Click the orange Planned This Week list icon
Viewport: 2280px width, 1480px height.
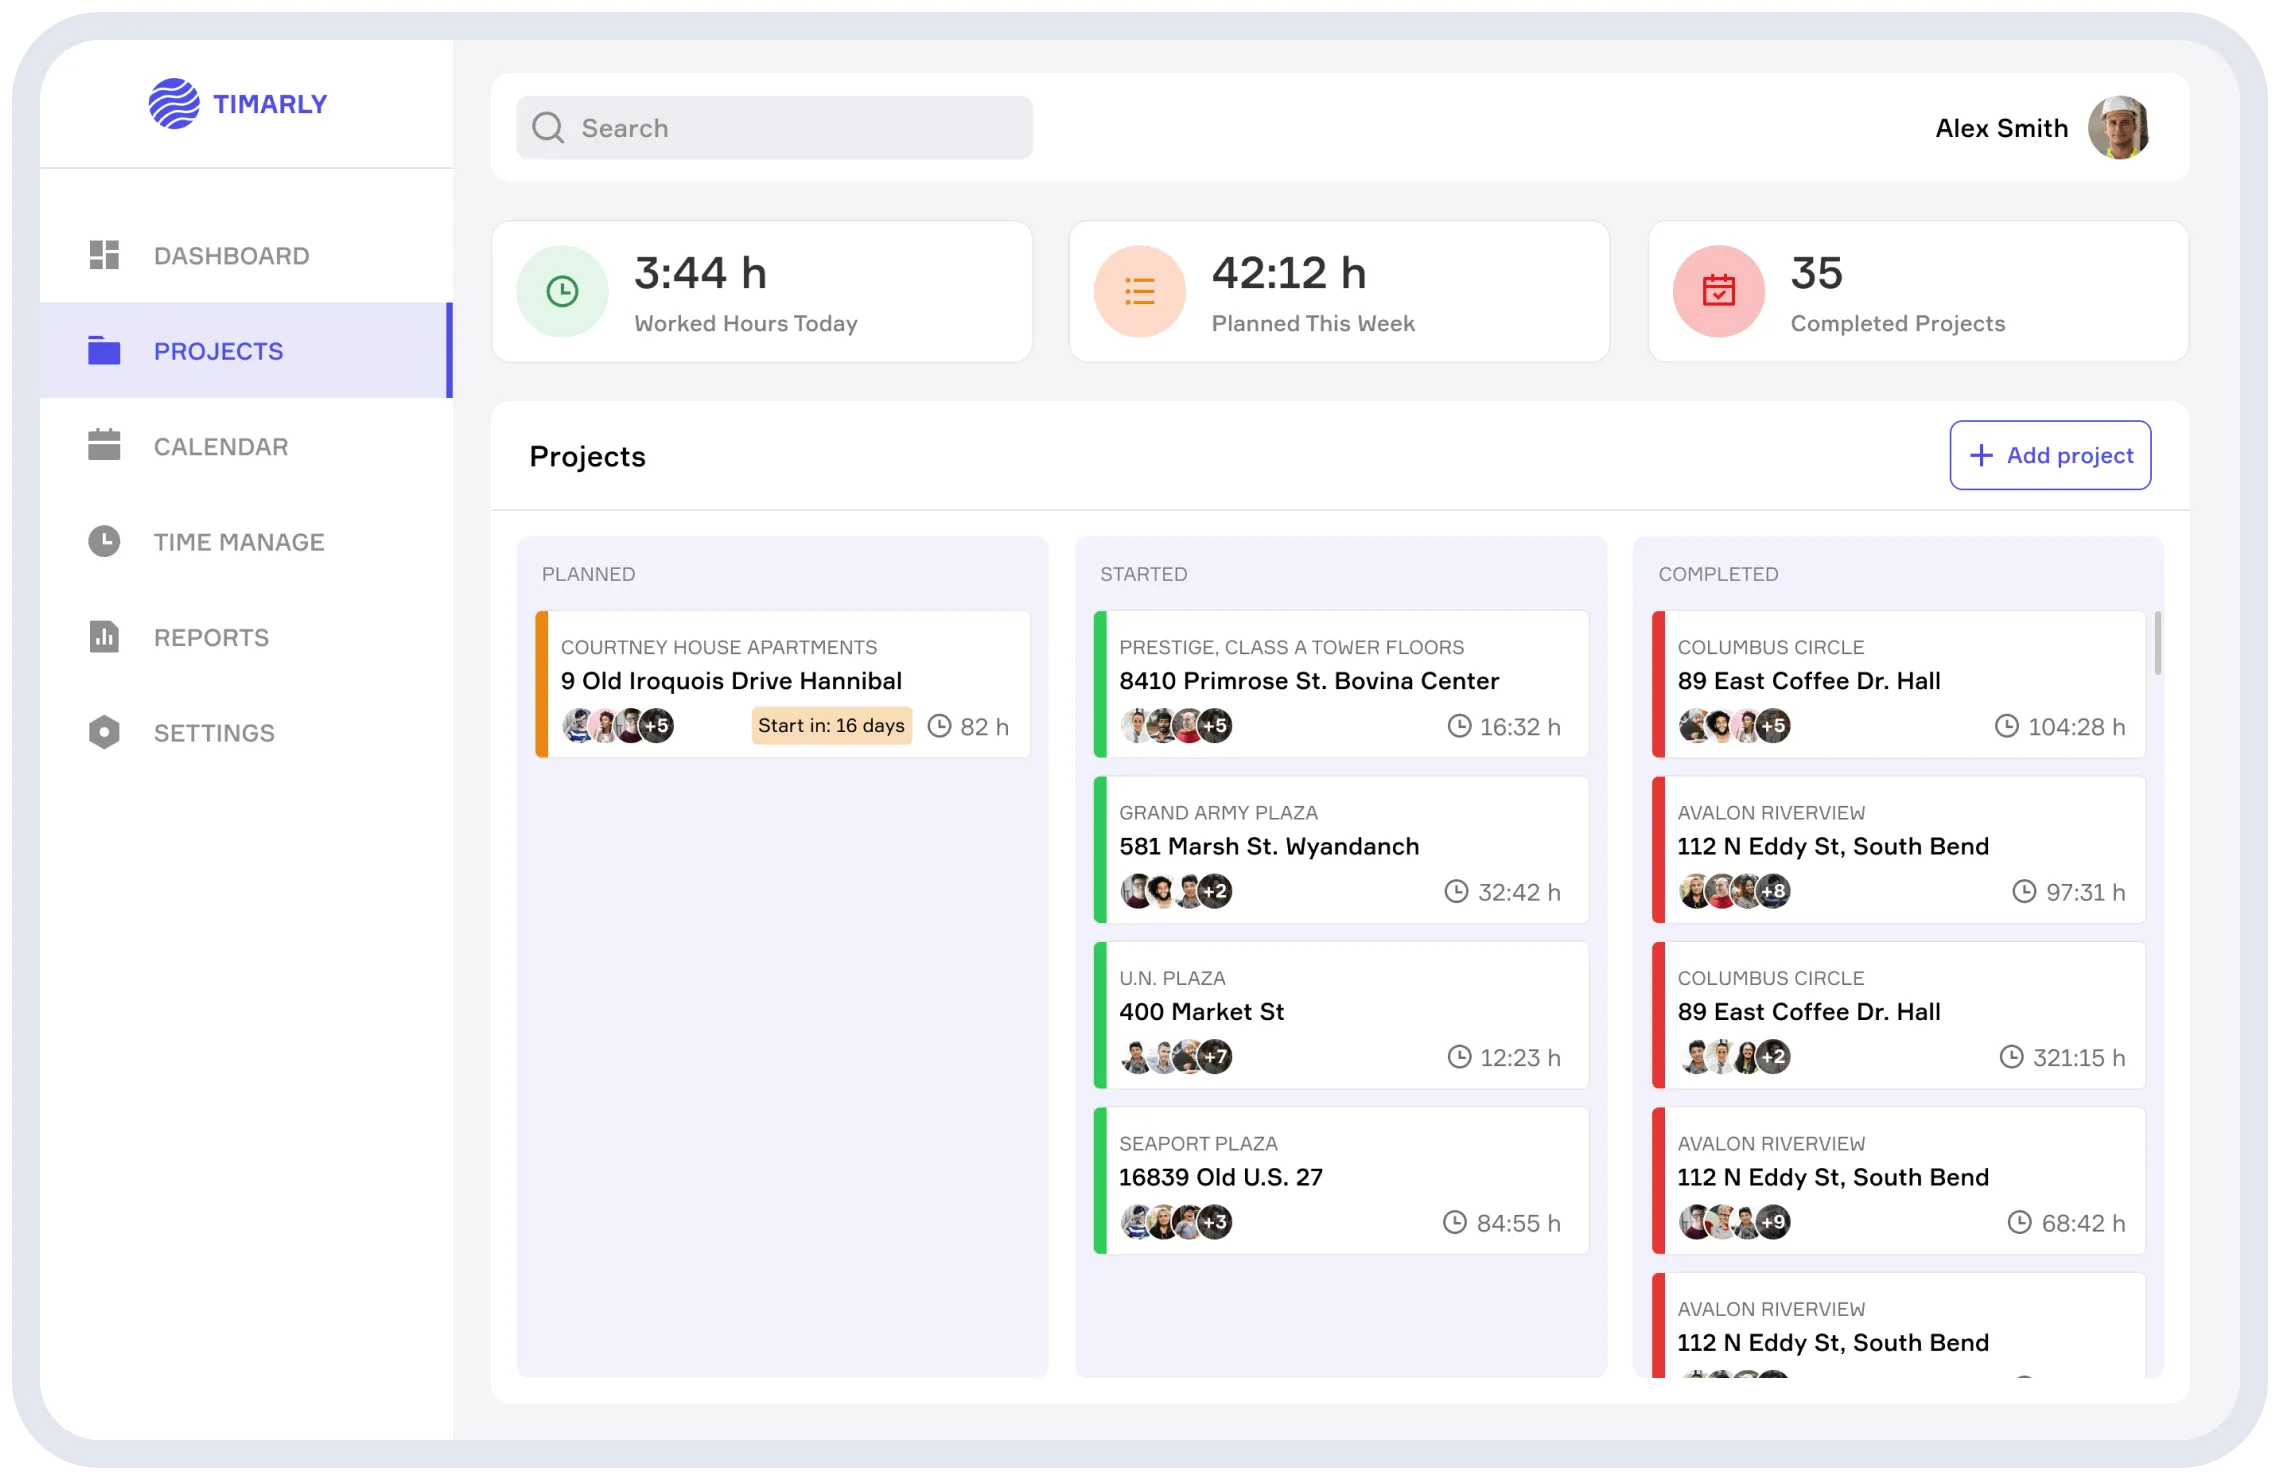point(1139,291)
